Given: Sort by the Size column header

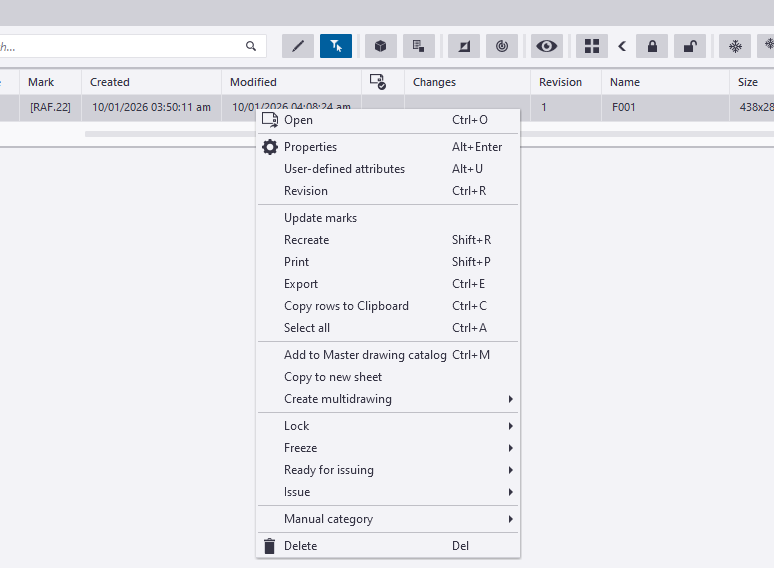Looking at the screenshot, I should click(752, 82).
